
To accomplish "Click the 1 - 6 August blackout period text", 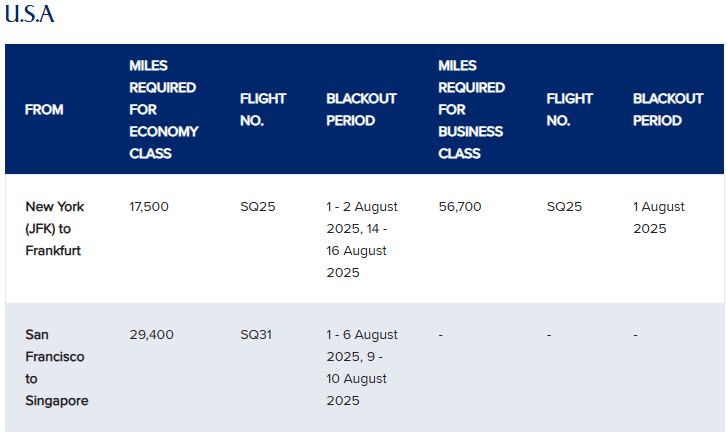I will [x=362, y=367].
